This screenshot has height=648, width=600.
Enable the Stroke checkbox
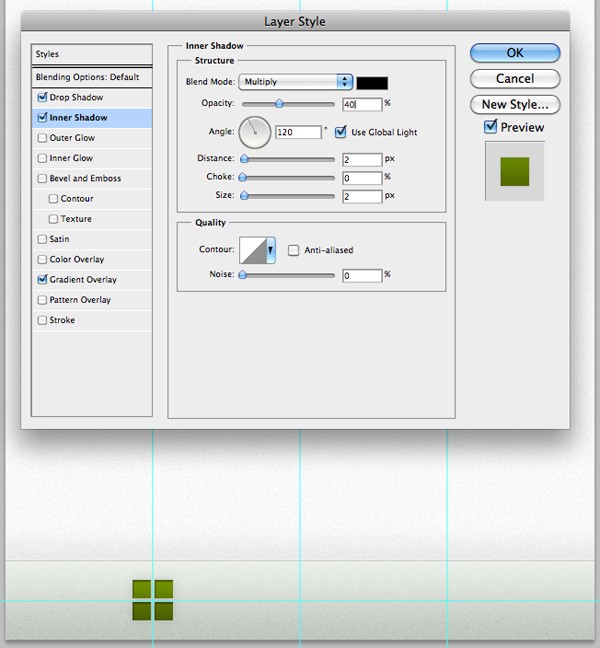tap(42, 320)
